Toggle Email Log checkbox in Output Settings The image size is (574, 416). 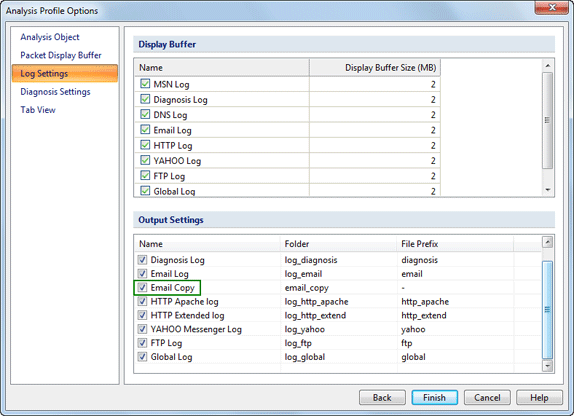tap(142, 274)
